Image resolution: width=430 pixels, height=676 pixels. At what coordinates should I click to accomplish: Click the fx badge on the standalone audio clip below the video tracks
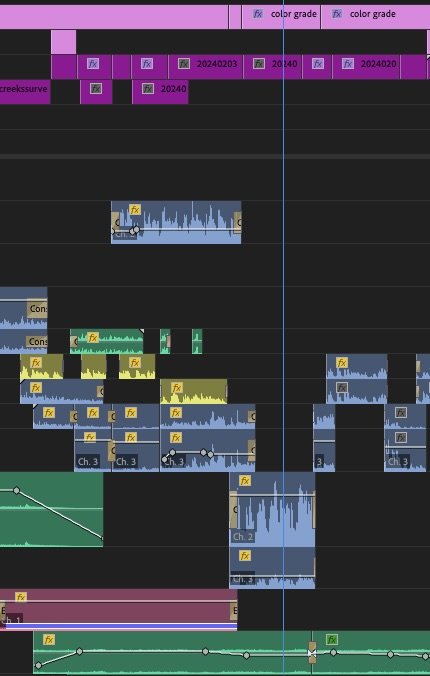coord(135,210)
